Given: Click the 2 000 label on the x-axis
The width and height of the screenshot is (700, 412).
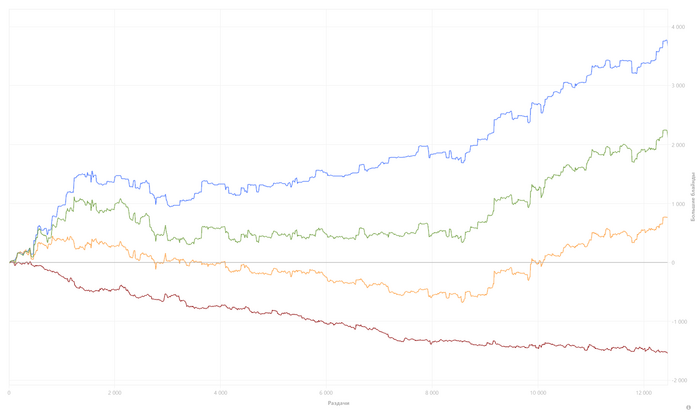Looking at the screenshot, I should pyautogui.click(x=115, y=391).
